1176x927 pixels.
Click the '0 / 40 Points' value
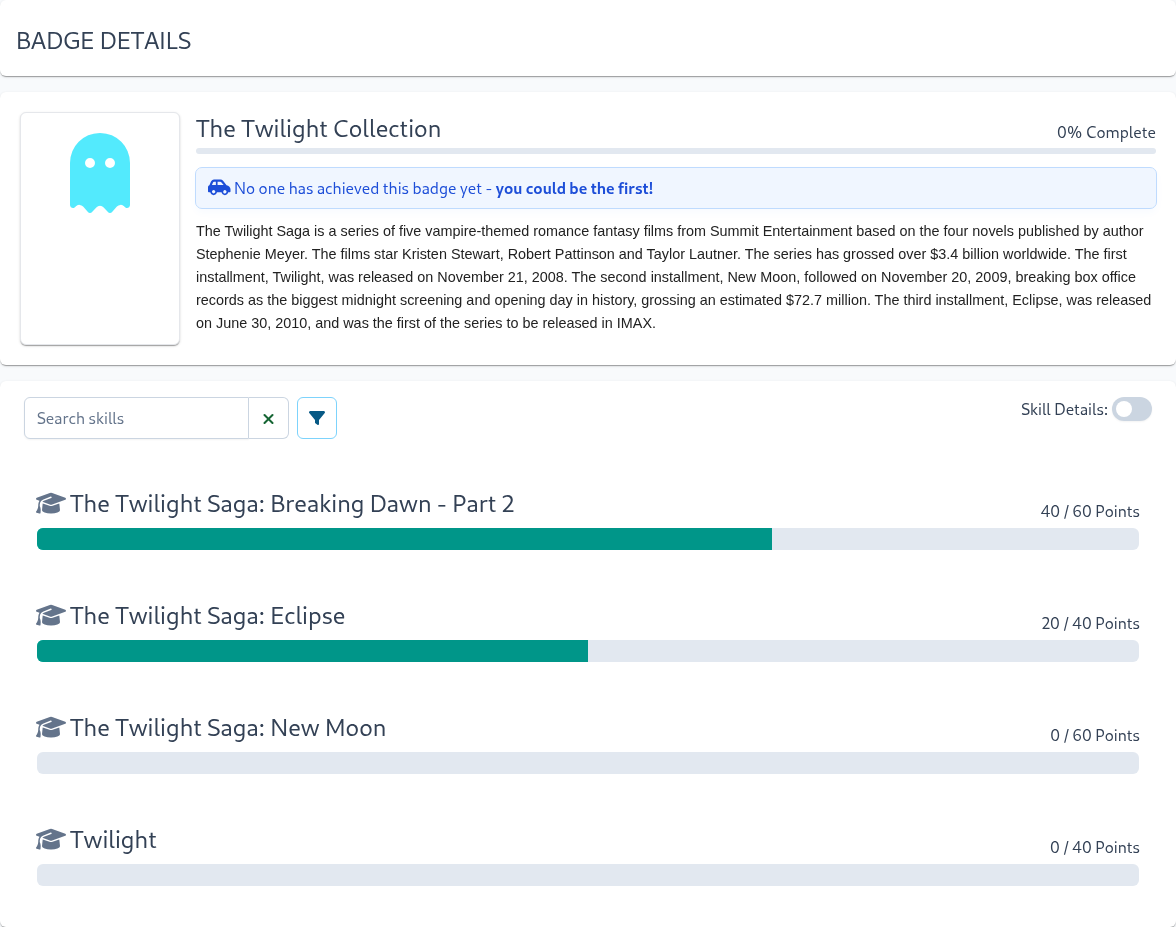(x=1095, y=848)
